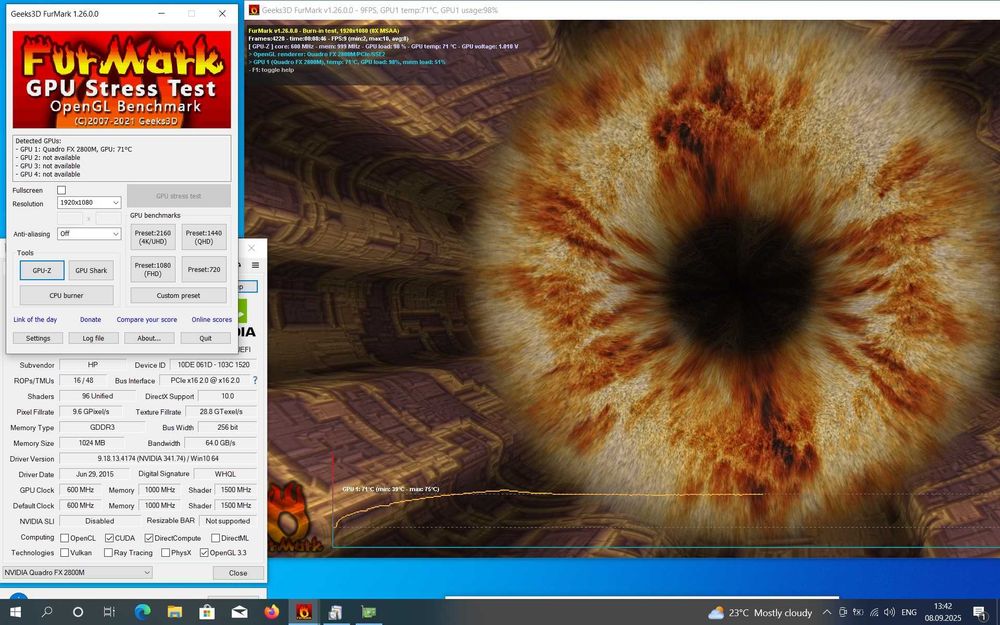Screen dimensions: 1000x625
Task: Toggle the CUDA checkbox
Action: tap(109, 538)
